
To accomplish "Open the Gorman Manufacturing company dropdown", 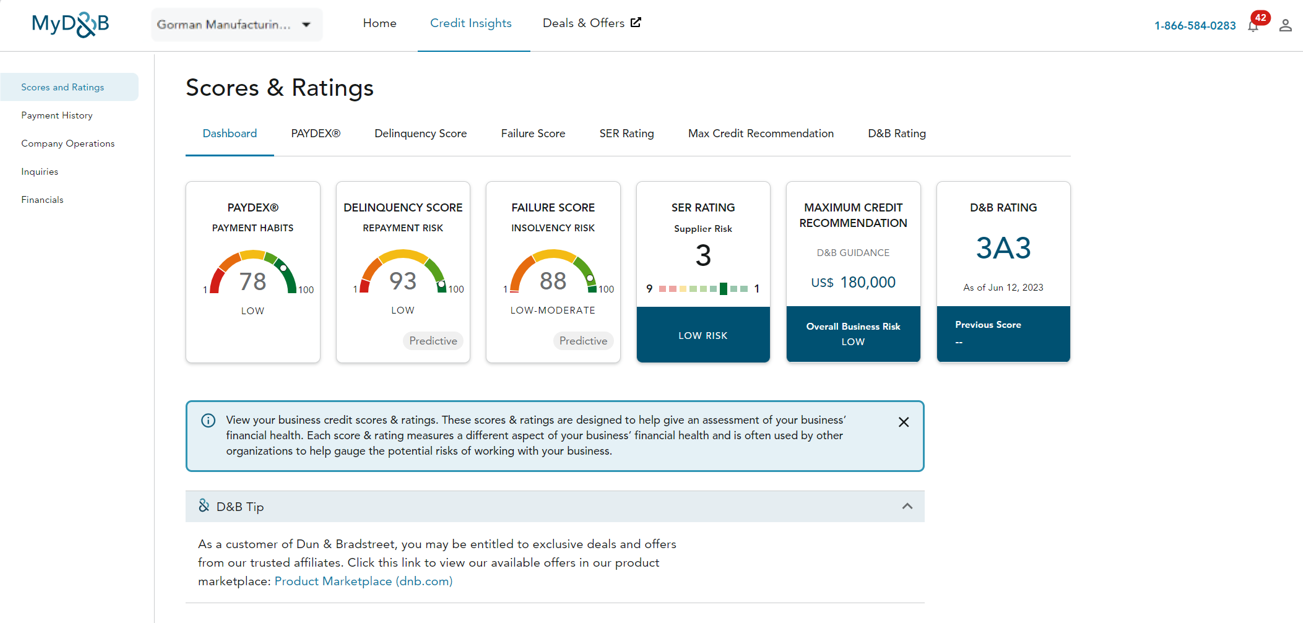I will click(236, 25).
